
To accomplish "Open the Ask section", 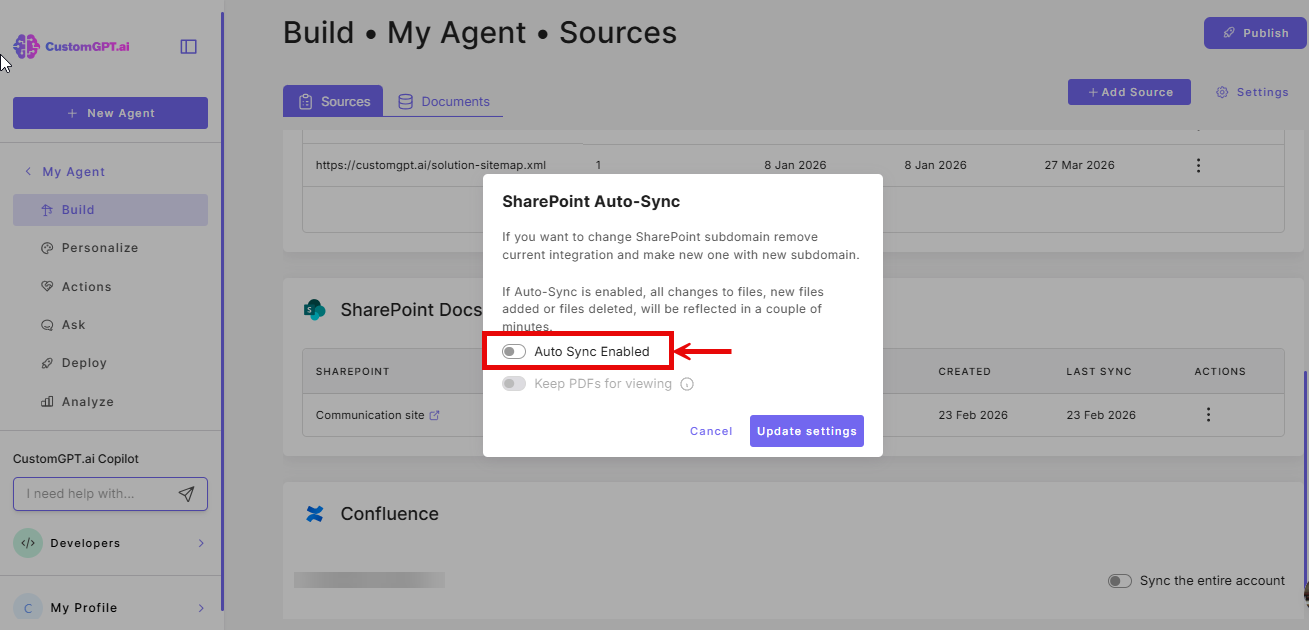I will 110,324.
